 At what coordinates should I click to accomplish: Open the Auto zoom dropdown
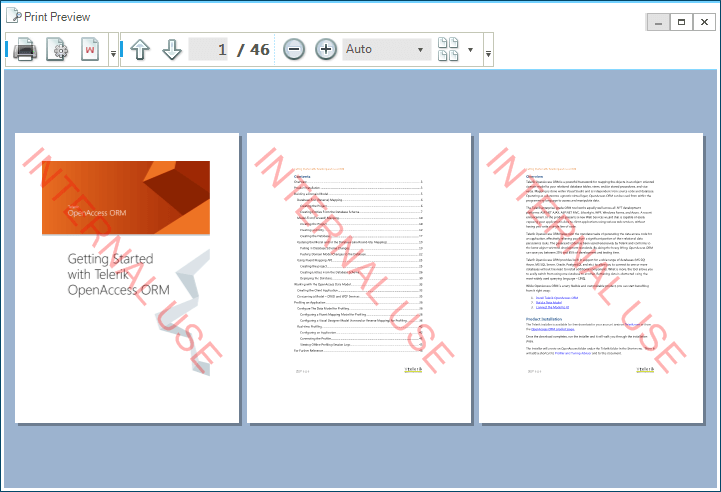386,49
